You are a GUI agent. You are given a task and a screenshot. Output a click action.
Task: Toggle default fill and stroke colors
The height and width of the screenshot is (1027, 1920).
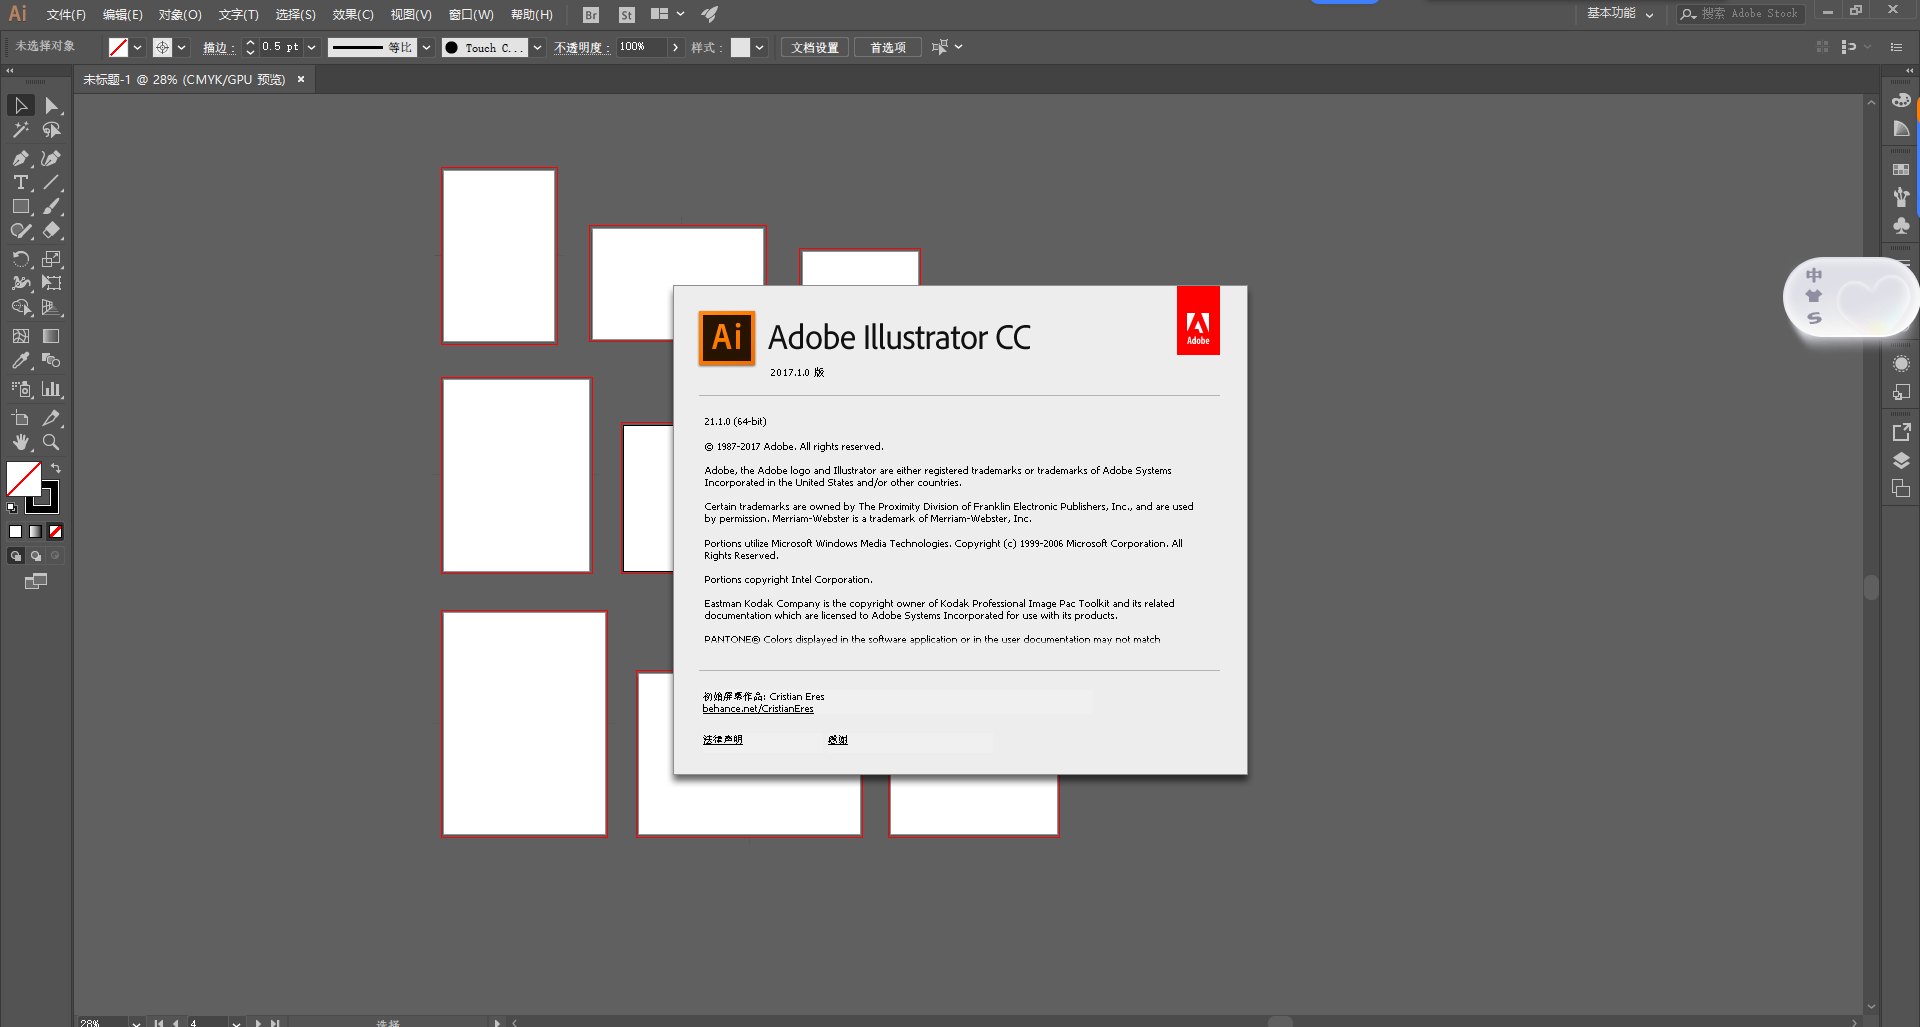point(12,507)
